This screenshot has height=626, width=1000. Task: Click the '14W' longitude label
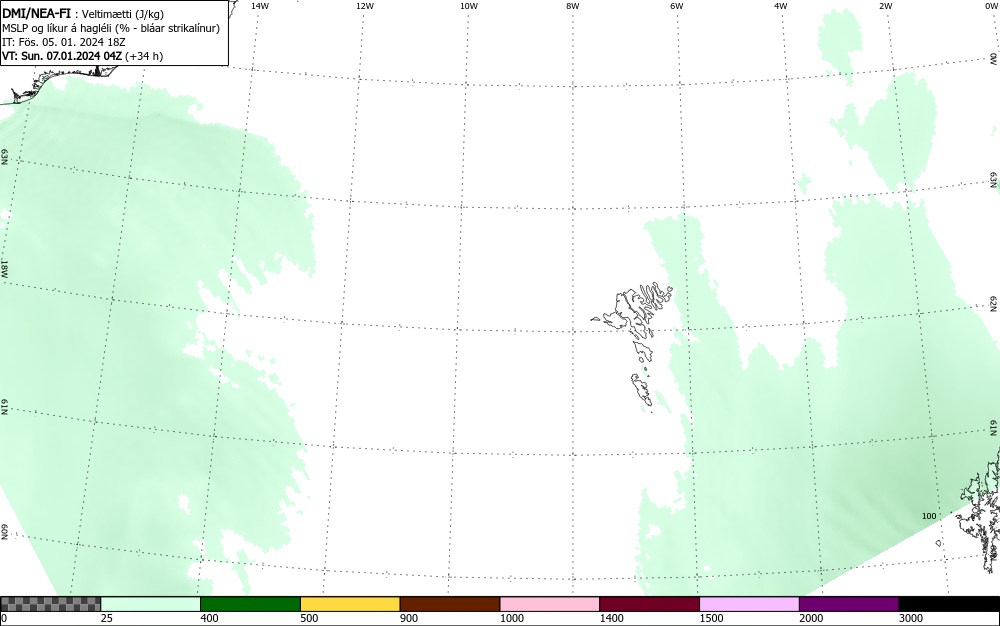[x=260, y=6]
